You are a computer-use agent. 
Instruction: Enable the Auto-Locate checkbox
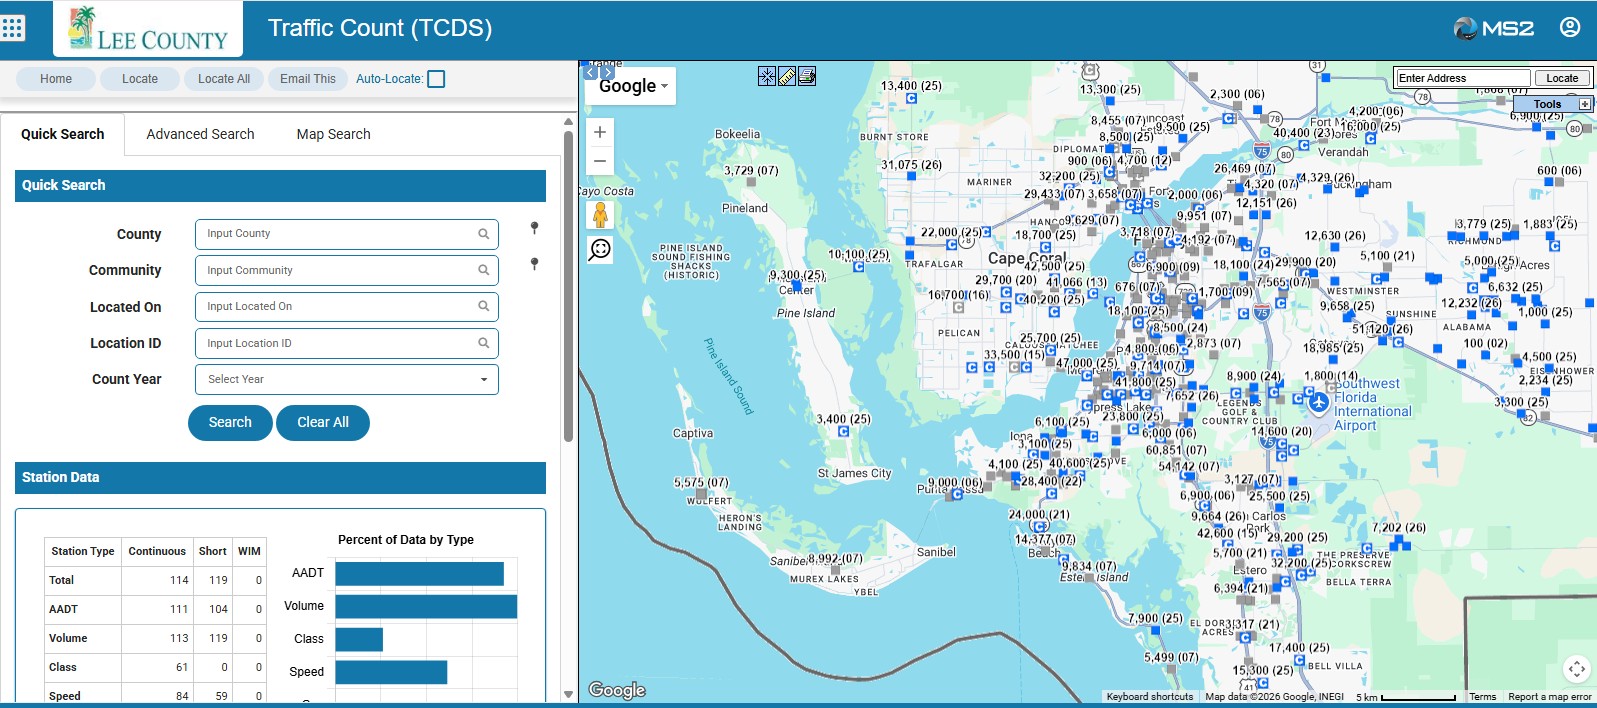point(436,79)
